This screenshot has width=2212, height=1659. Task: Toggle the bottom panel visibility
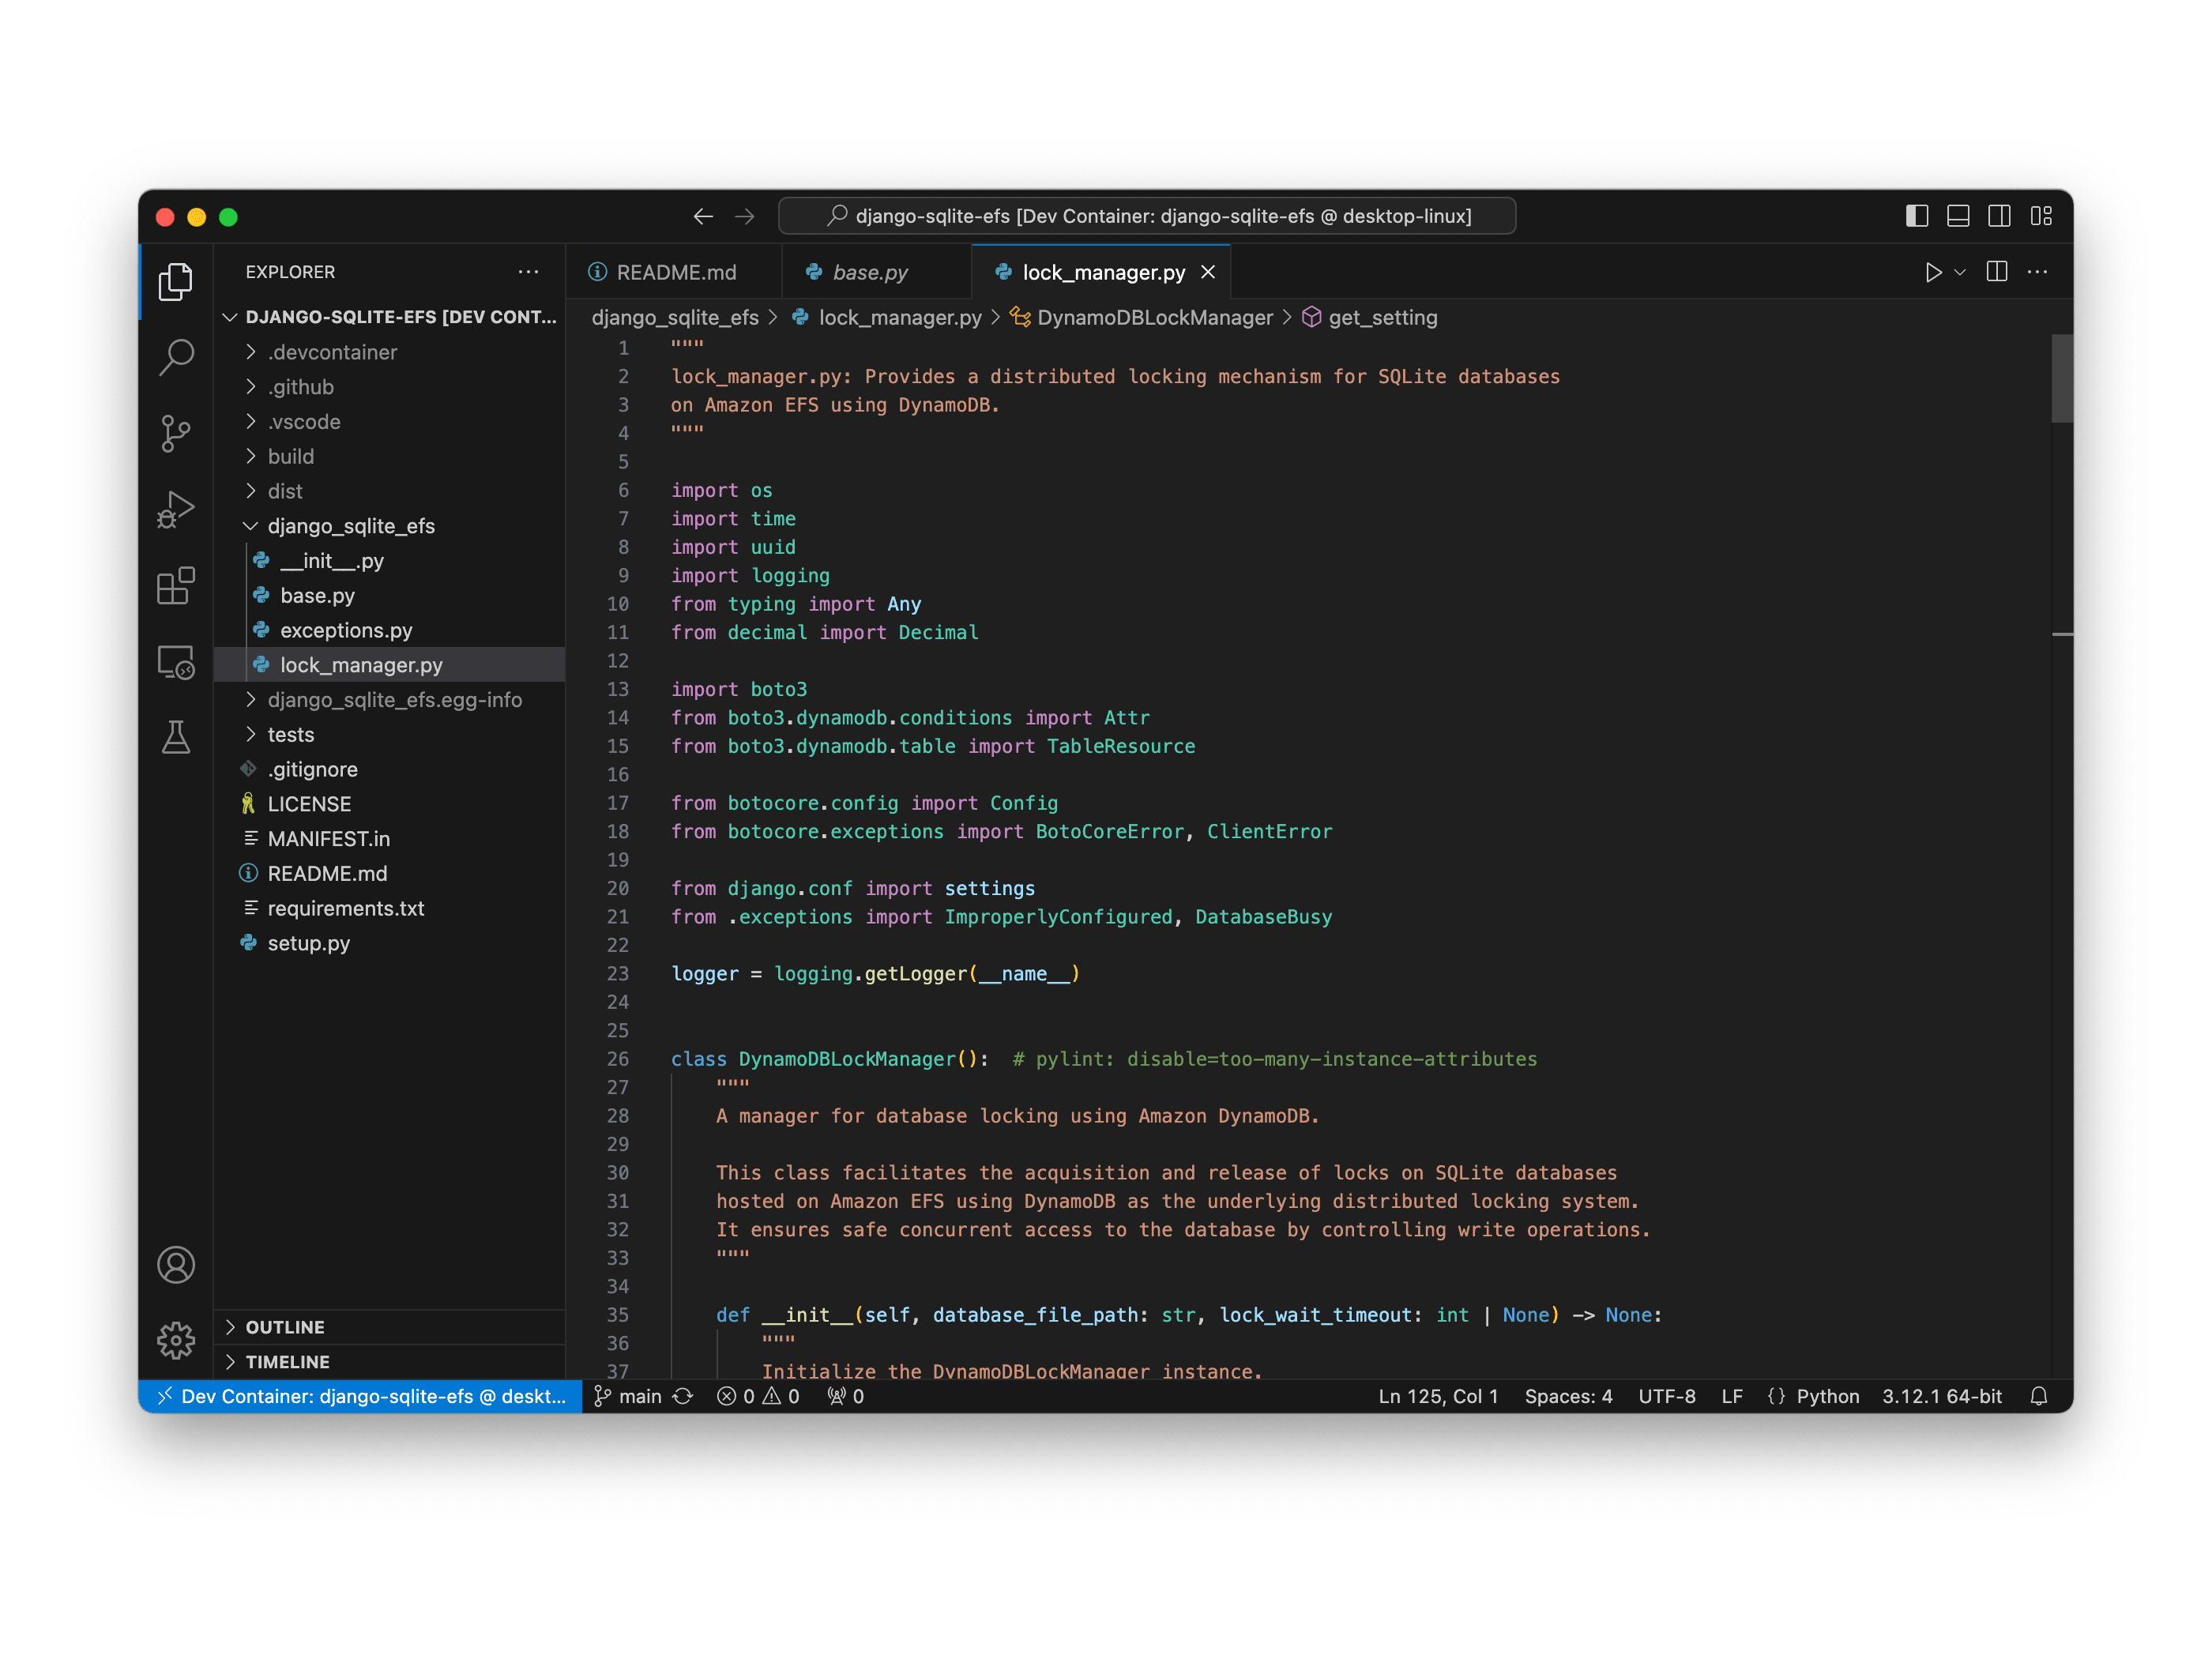coord(1958,216)
